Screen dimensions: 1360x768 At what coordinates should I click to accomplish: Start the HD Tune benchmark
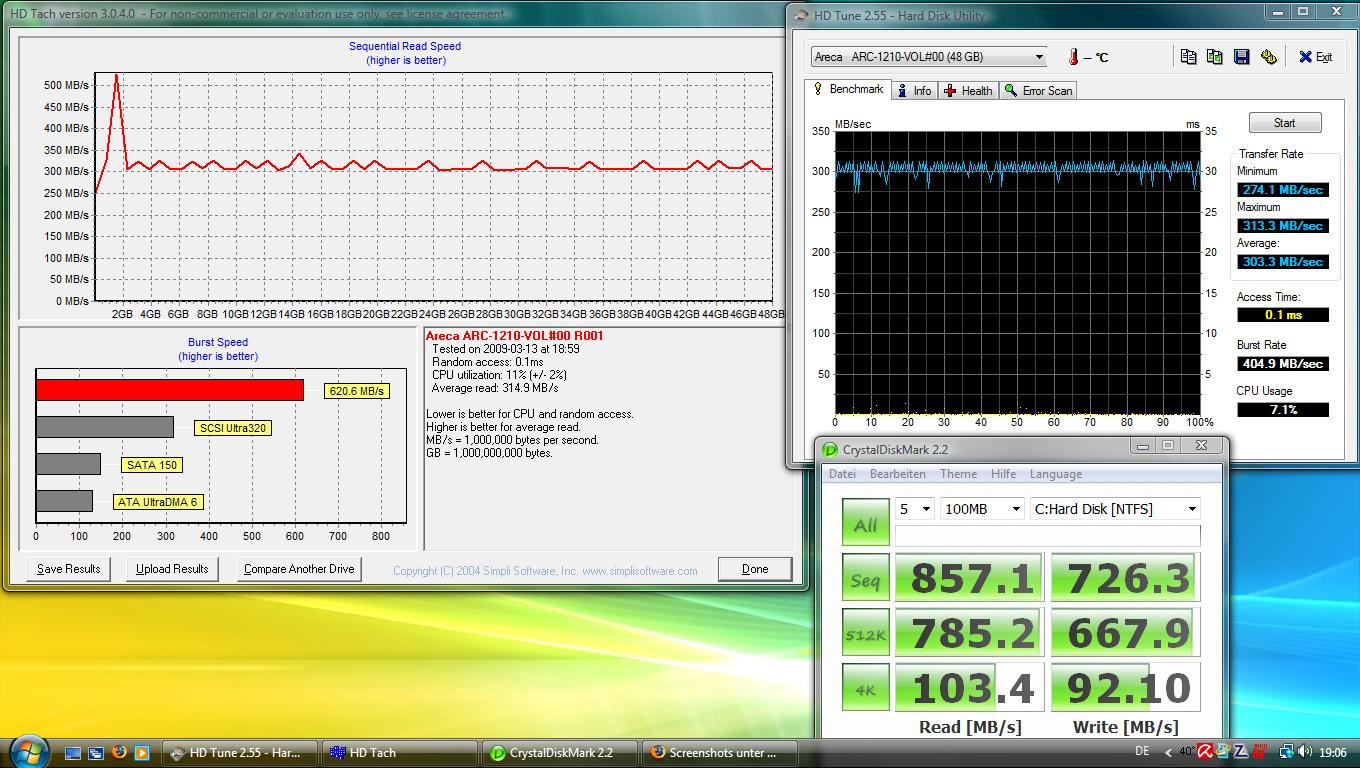(x=1285, y=123)
